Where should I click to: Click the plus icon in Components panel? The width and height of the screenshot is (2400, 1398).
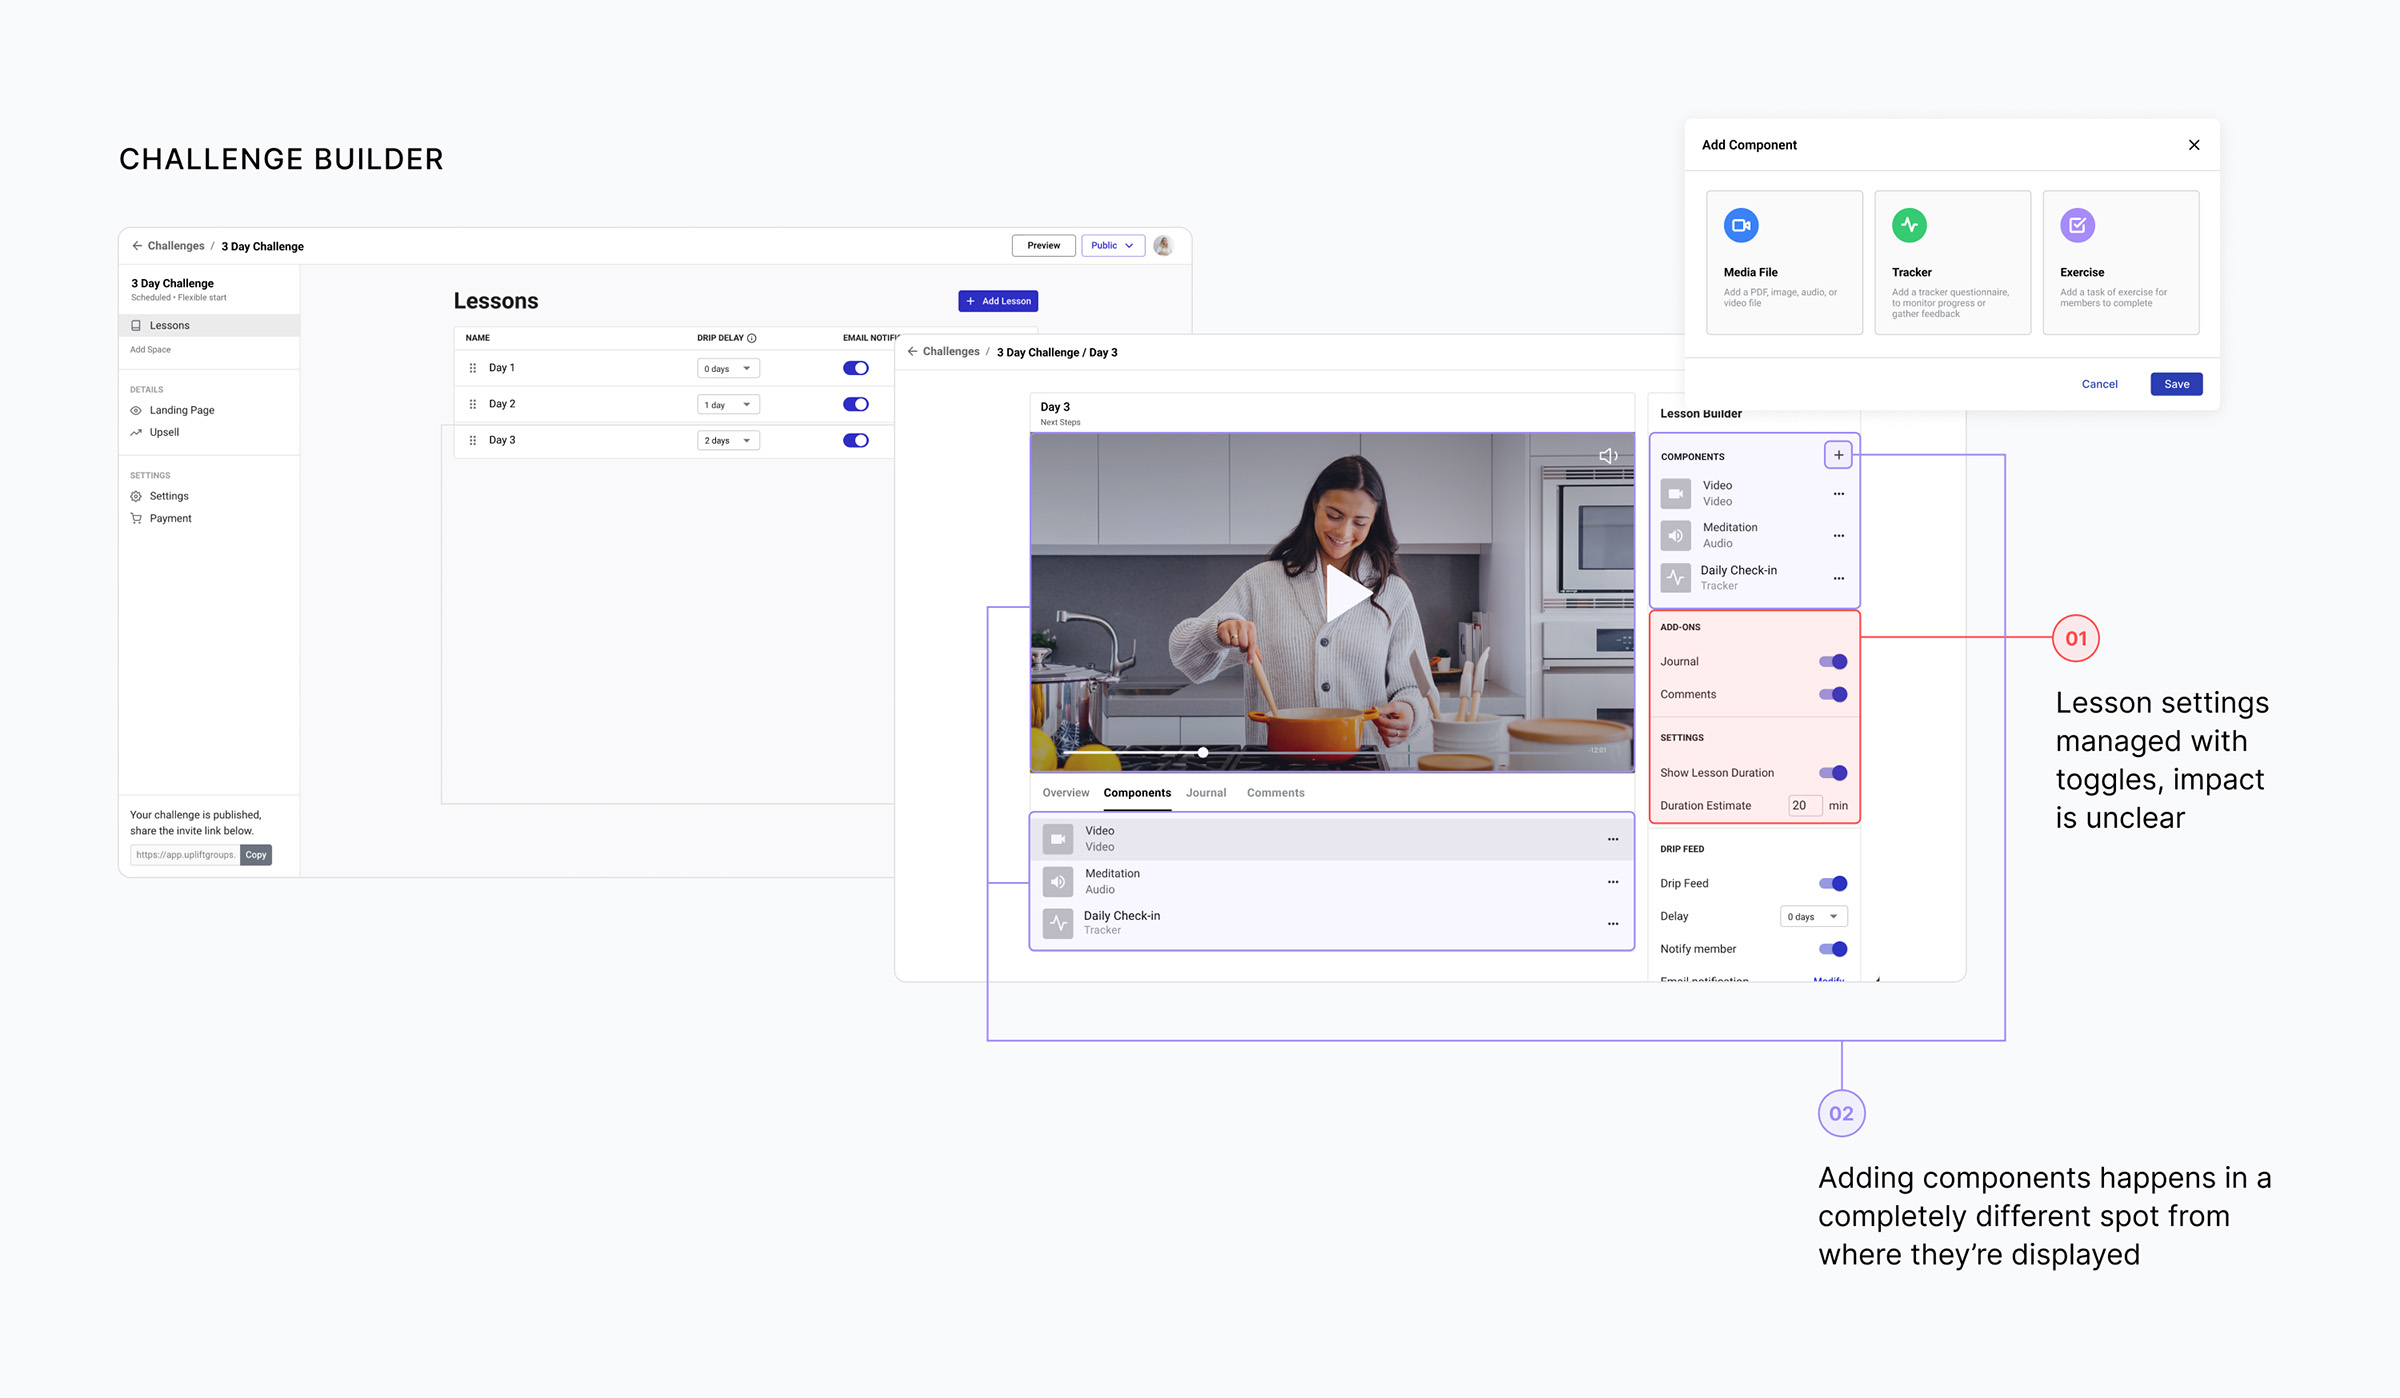click(x=1838, y=455)
